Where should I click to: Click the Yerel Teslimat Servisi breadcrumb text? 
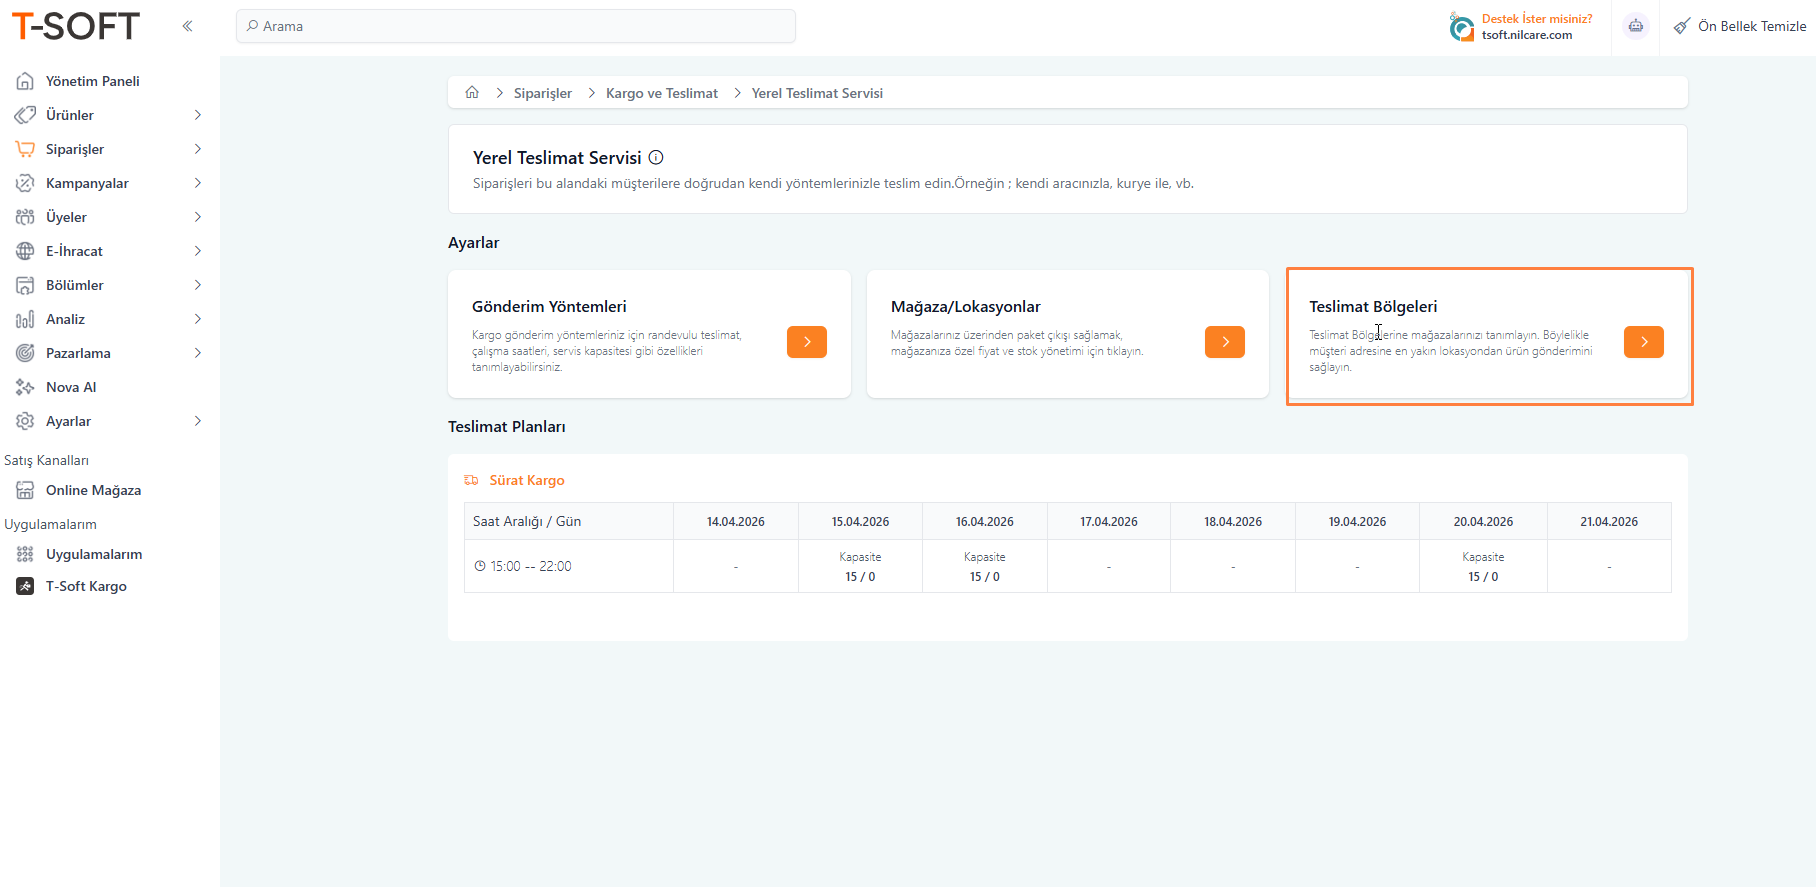(x=817, y=93)
